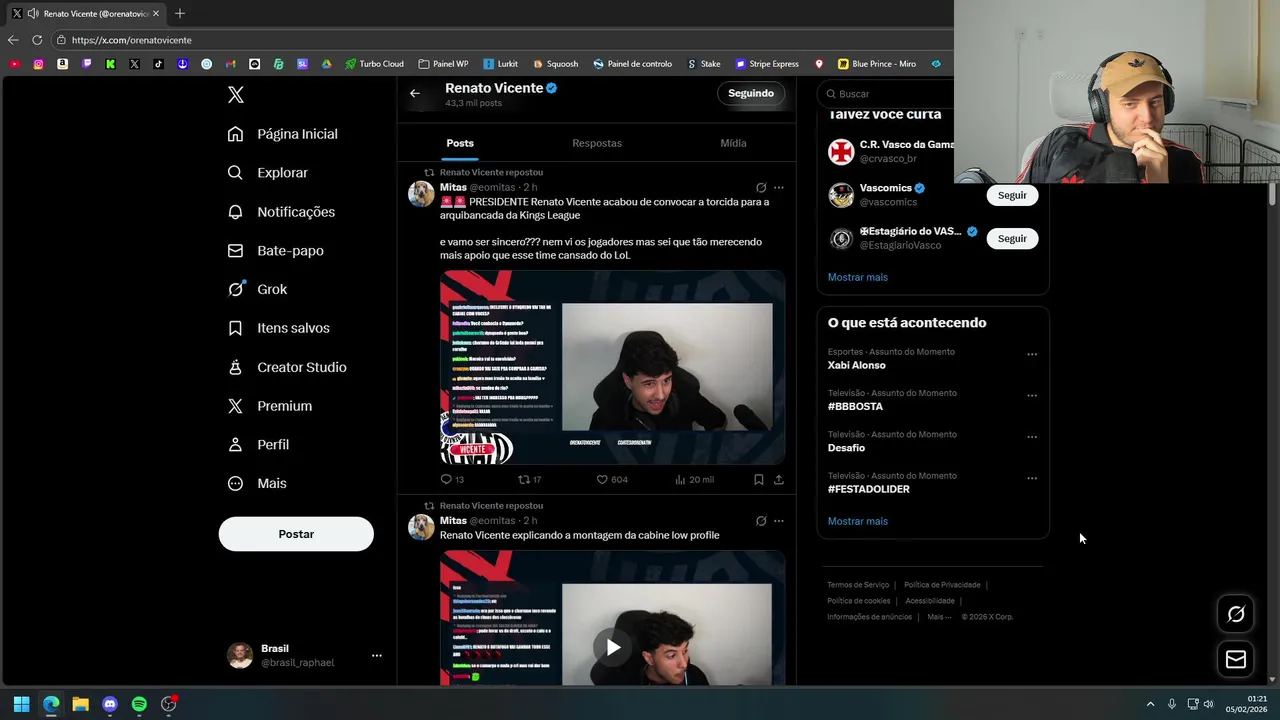The height and width of the screenshot is (720, 1280).
Task: Share the Kings League post
Action: (779, 480)
